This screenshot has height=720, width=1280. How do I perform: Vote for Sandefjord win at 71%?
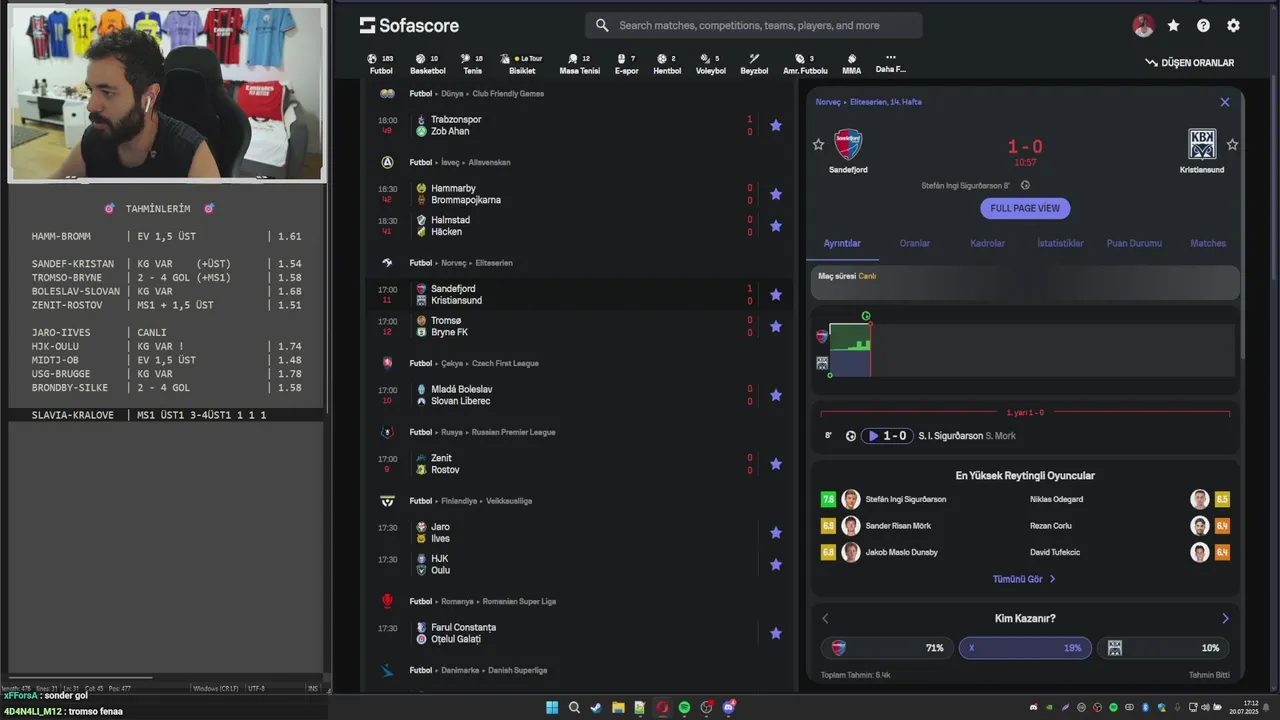(x=886, y=648)
